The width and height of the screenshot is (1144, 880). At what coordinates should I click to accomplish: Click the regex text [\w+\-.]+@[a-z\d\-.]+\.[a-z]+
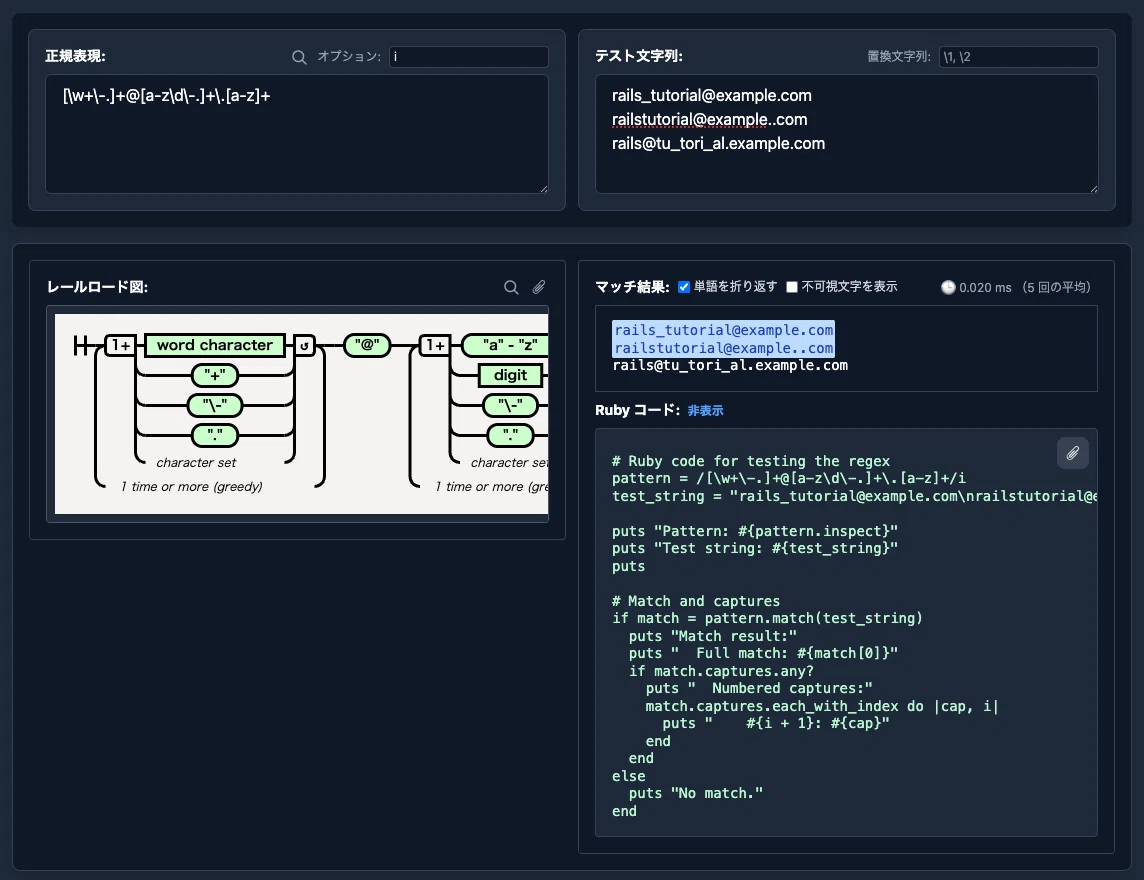tap(166, 96)
